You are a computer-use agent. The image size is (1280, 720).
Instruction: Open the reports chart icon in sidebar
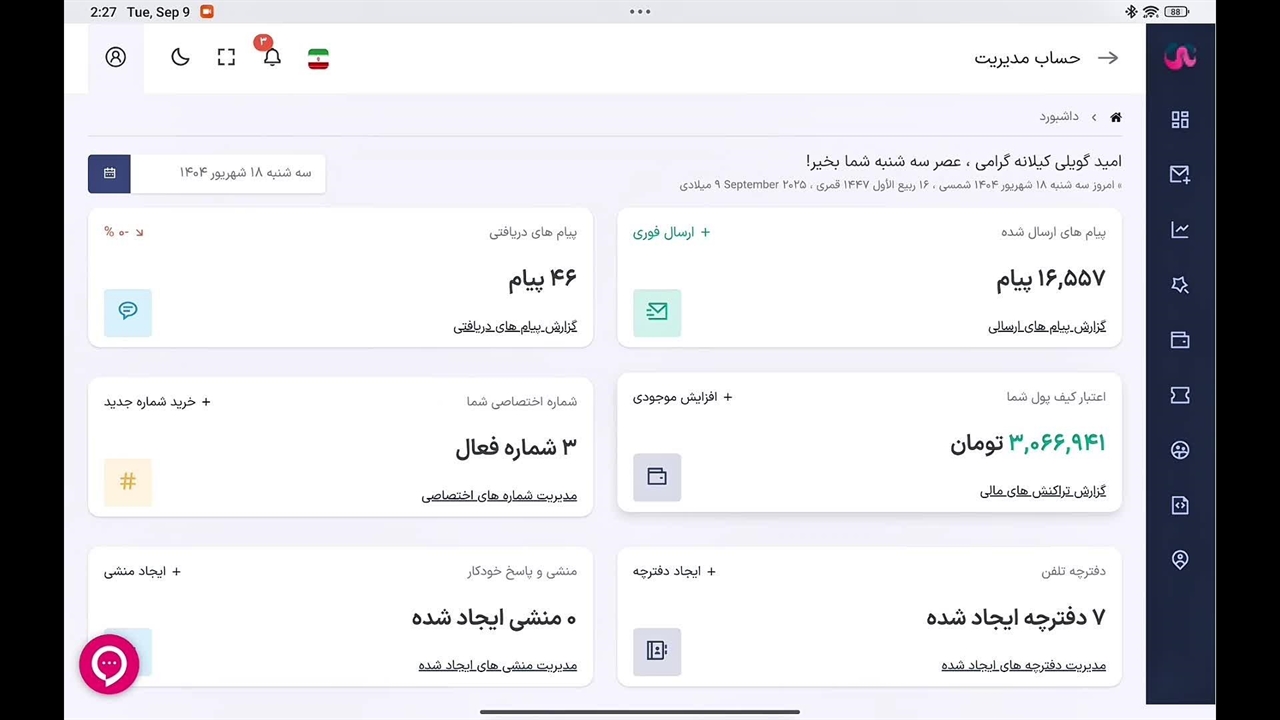tap(1180, 230)
